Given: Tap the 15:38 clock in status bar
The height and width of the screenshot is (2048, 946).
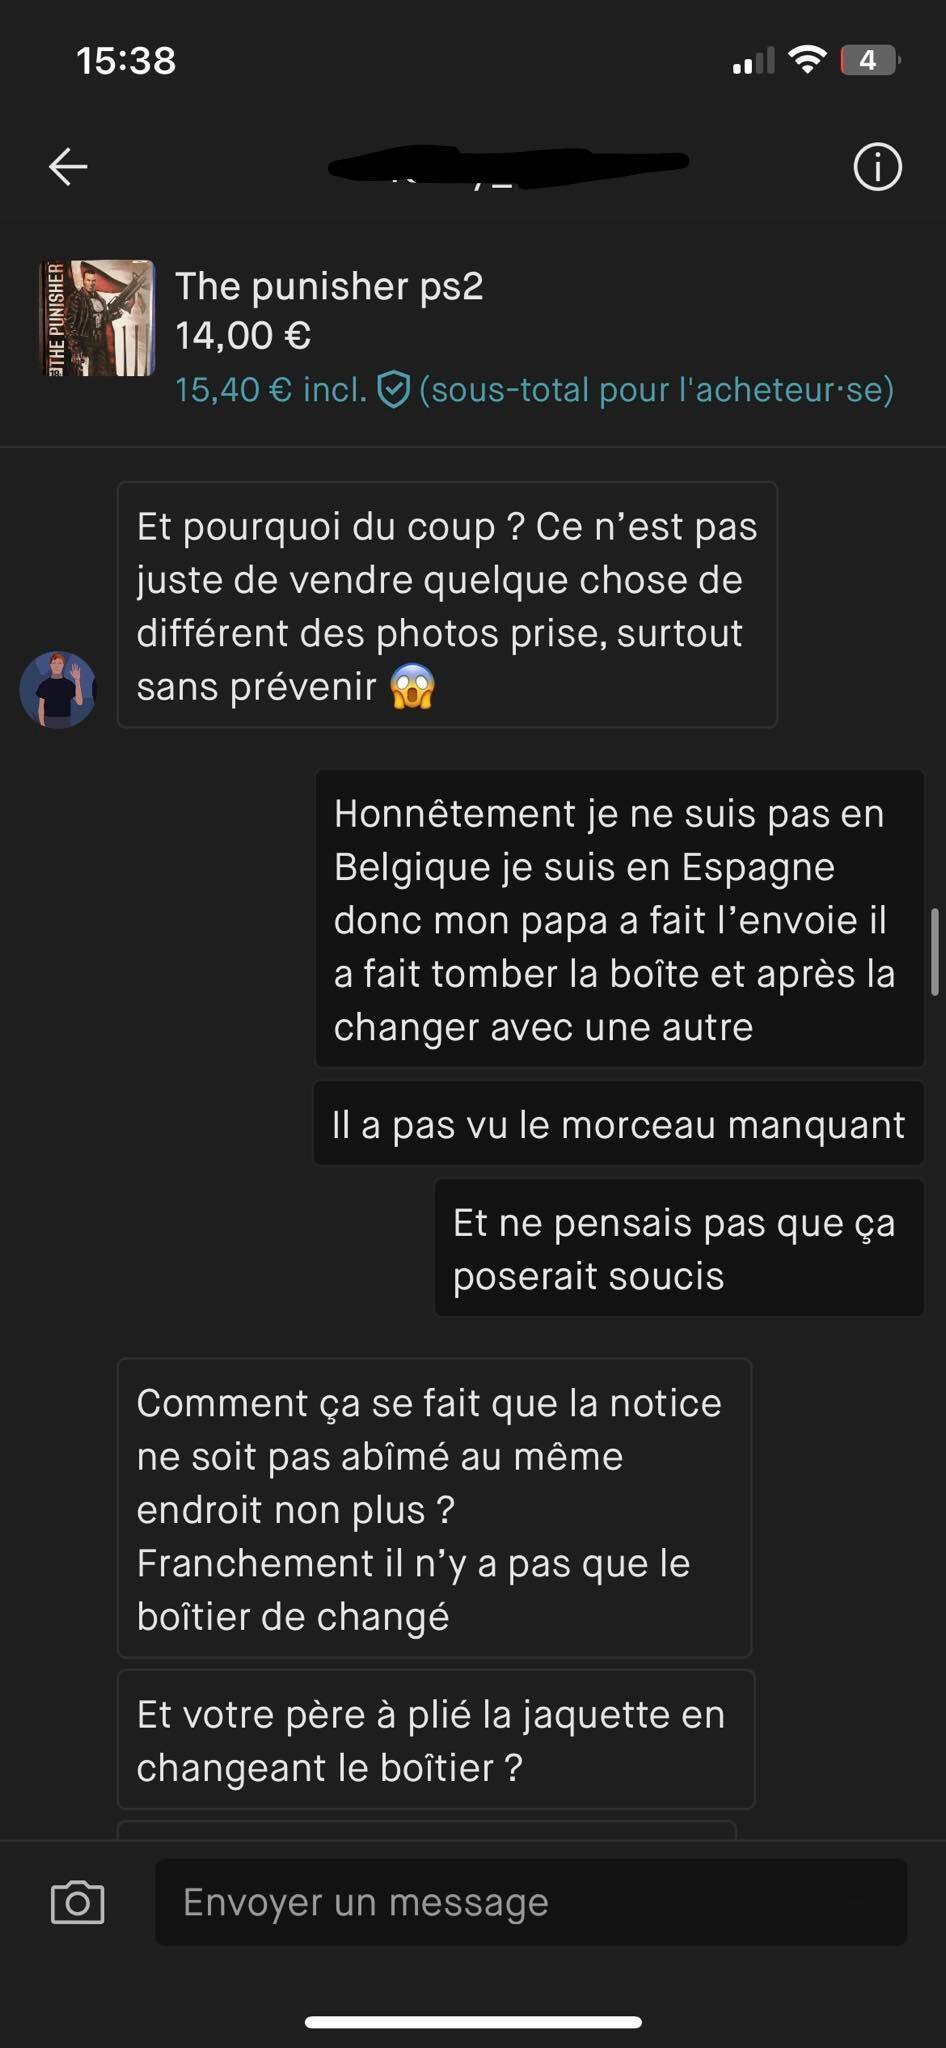Looking at the screenshot, I should coord(126,60).
